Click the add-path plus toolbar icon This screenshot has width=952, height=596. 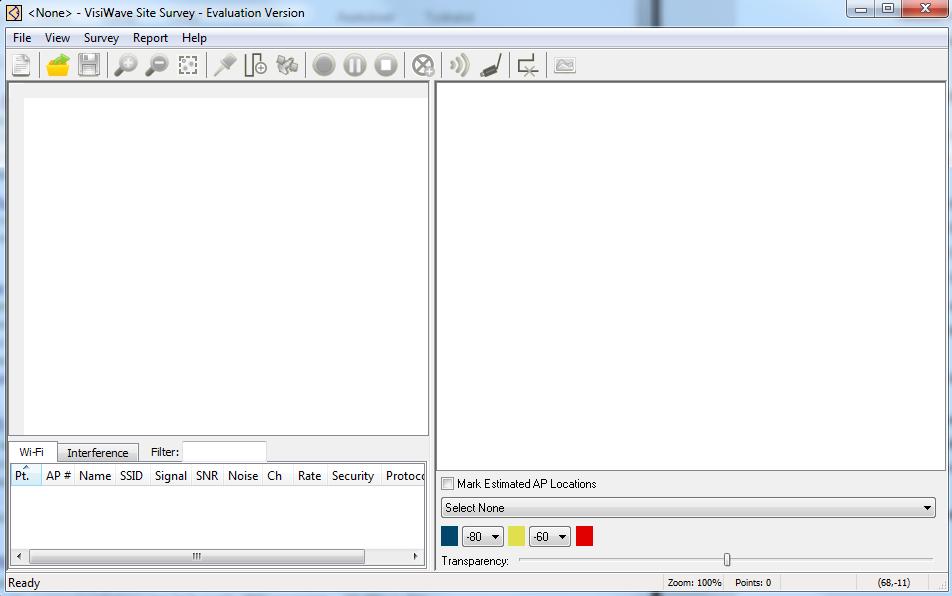pos(256,65)
